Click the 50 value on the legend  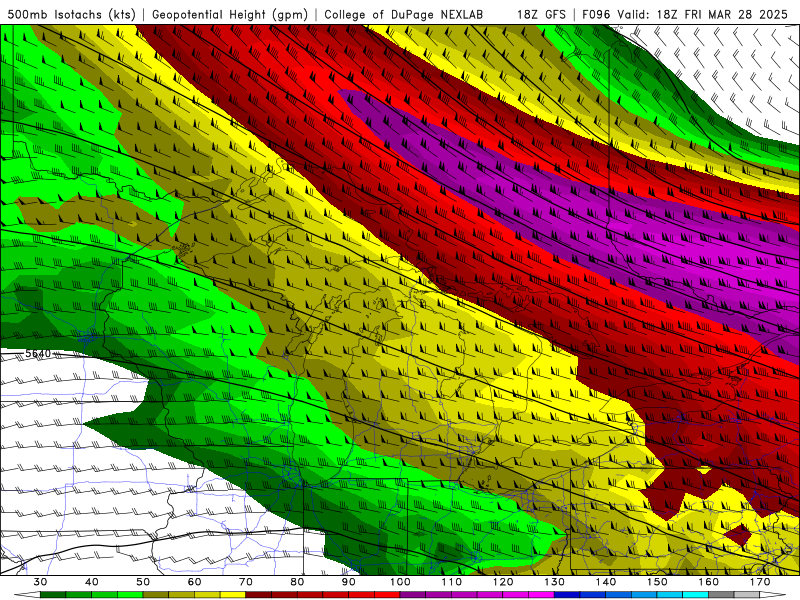pos(143,582)
